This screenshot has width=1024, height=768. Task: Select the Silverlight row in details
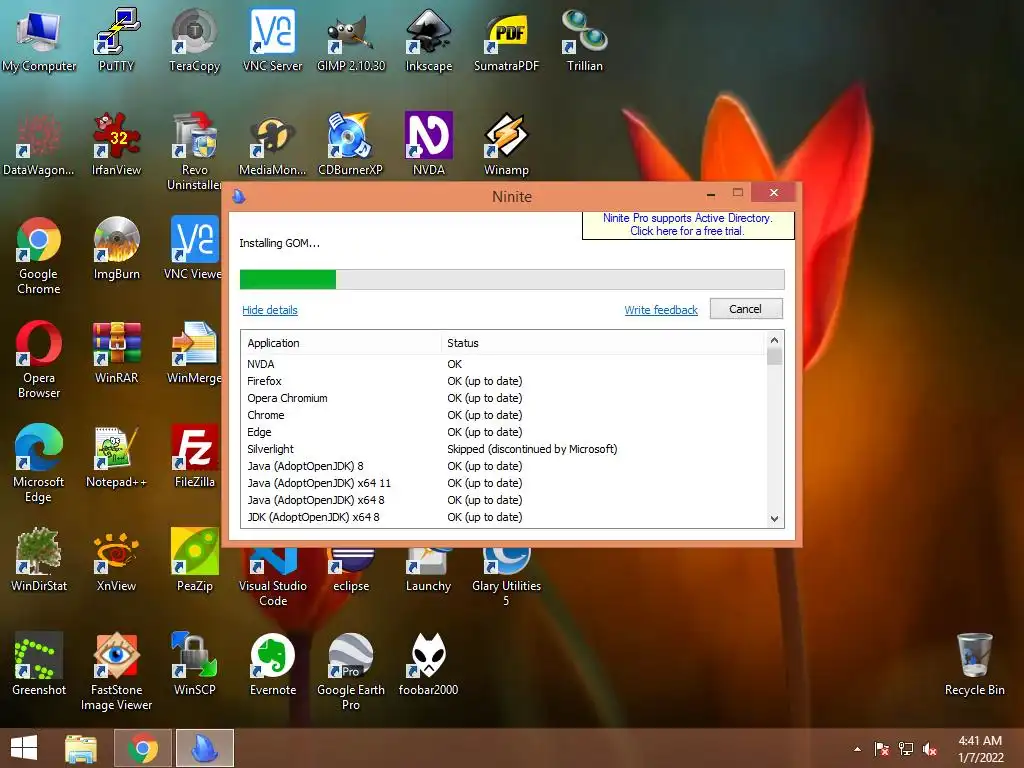tap(503, 449)
